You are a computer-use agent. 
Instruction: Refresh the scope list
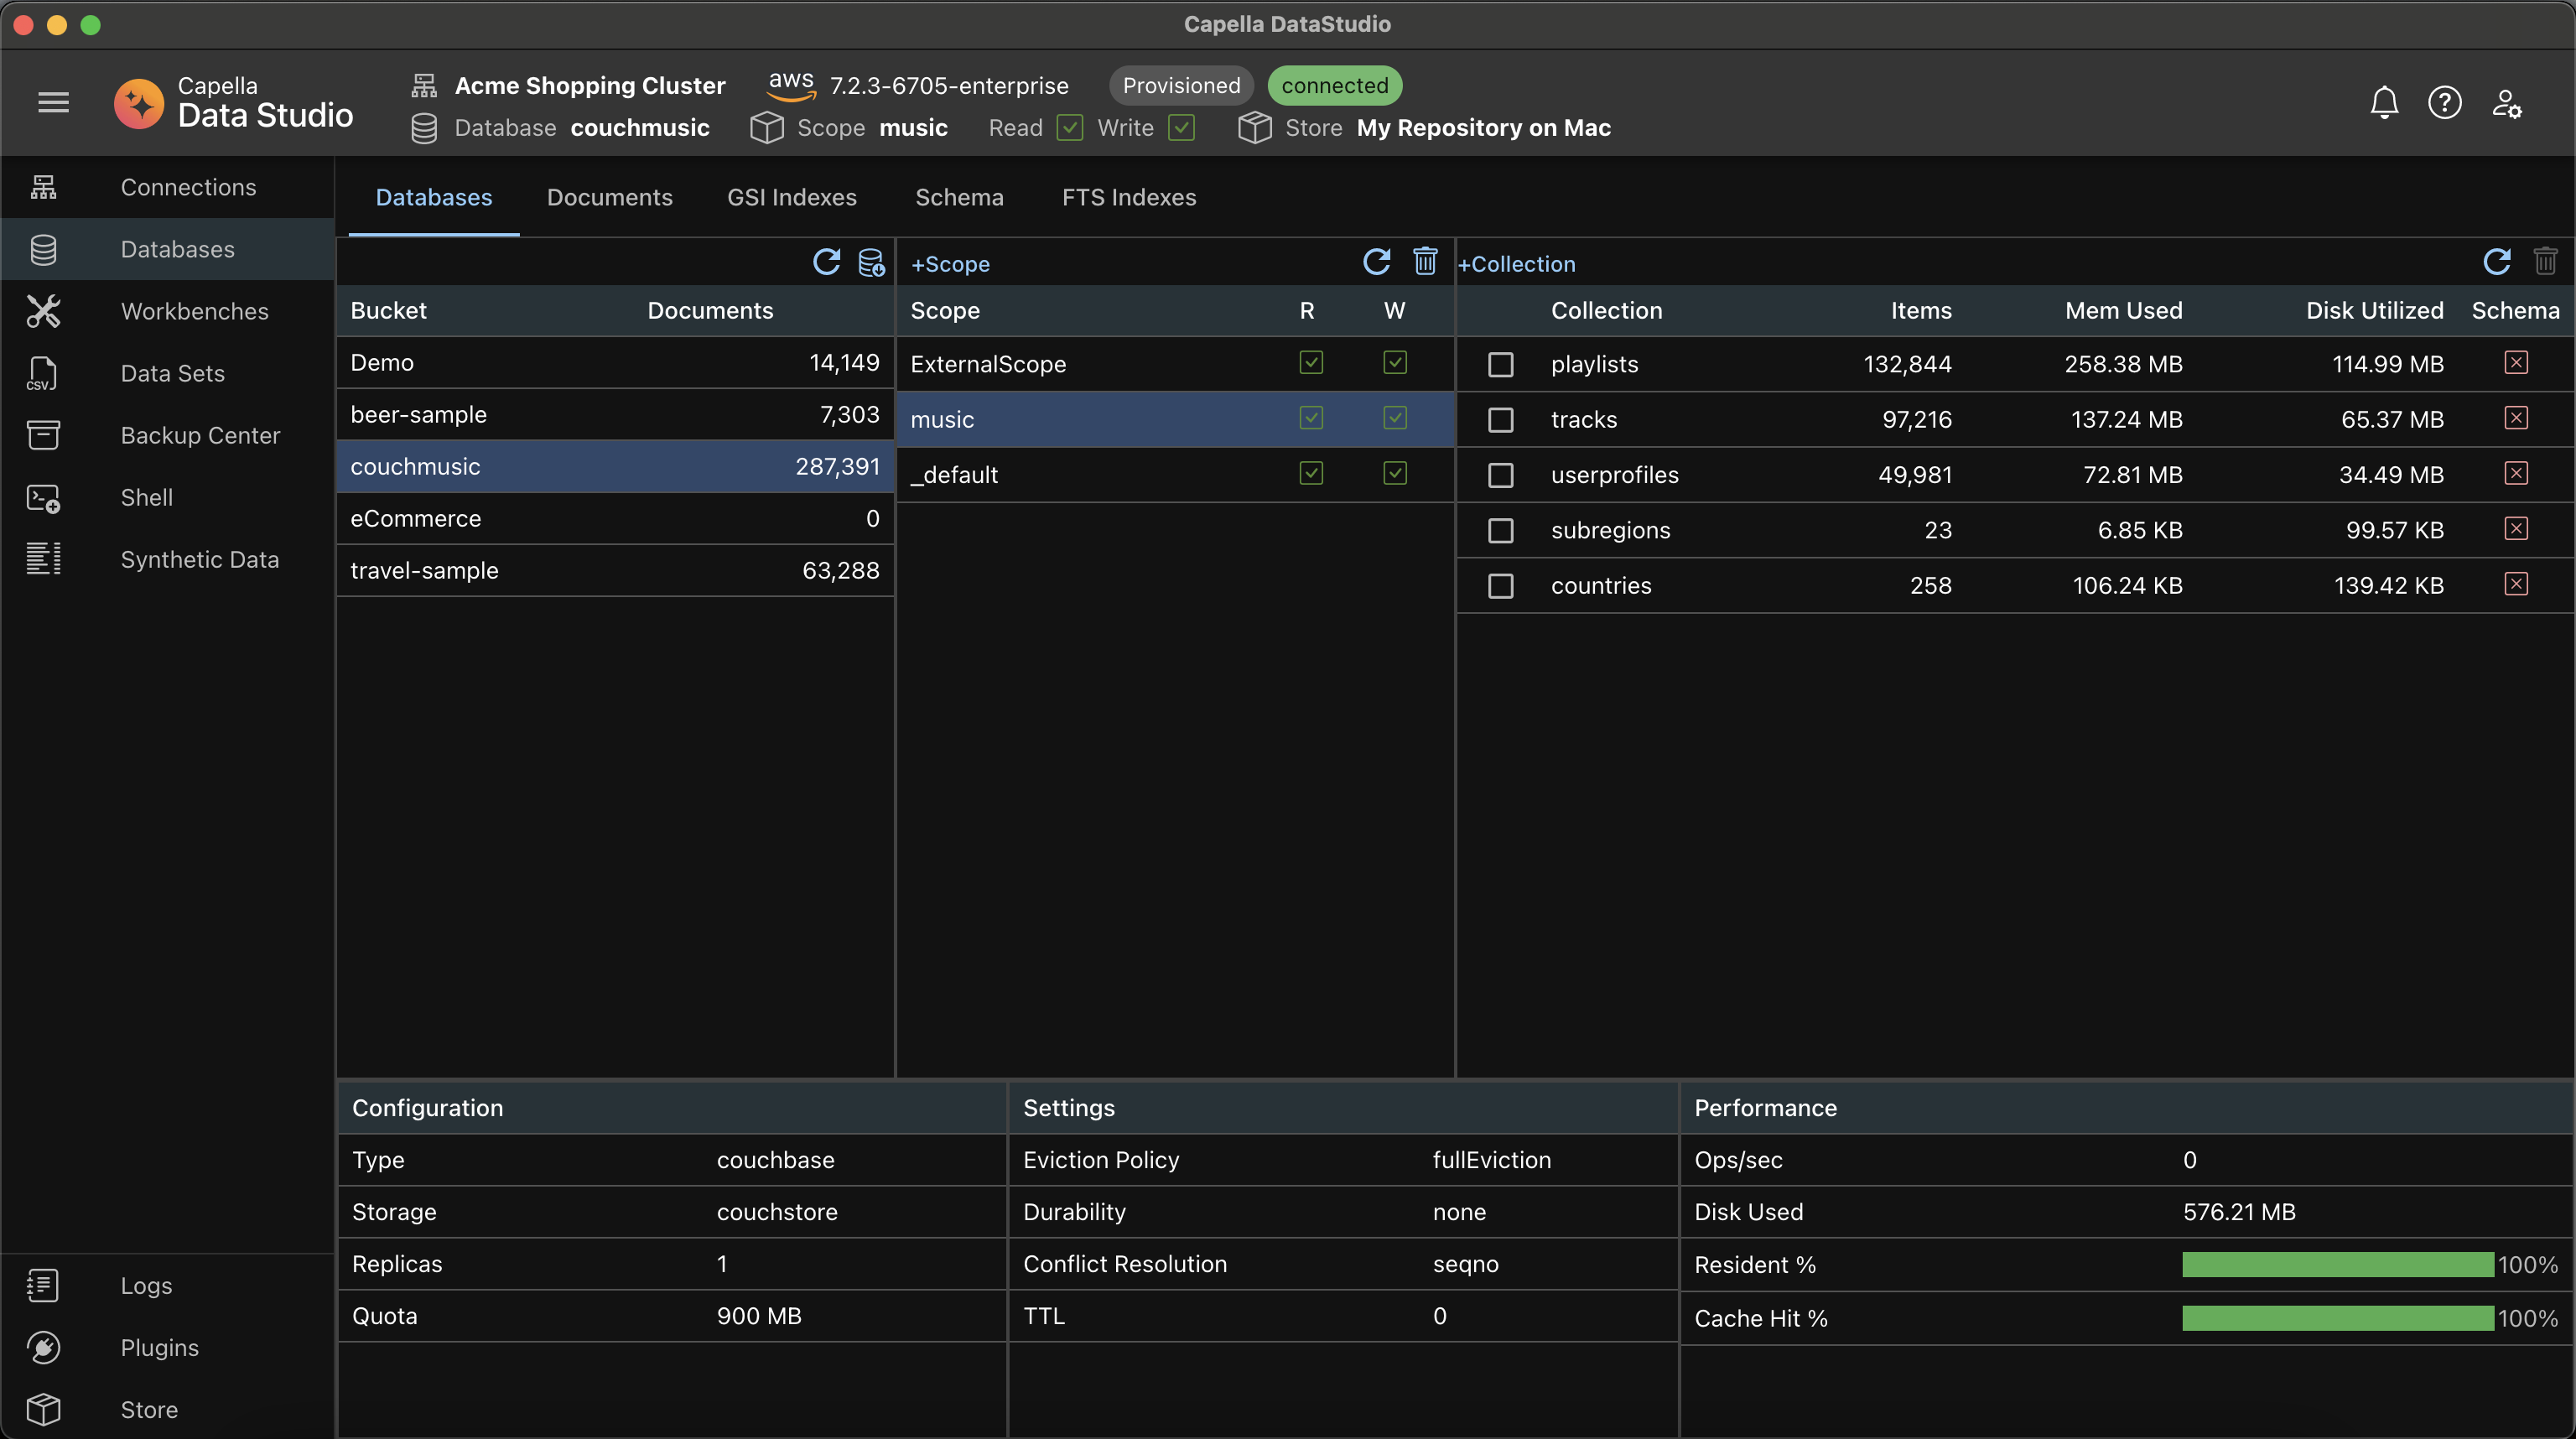[1376, 262]
